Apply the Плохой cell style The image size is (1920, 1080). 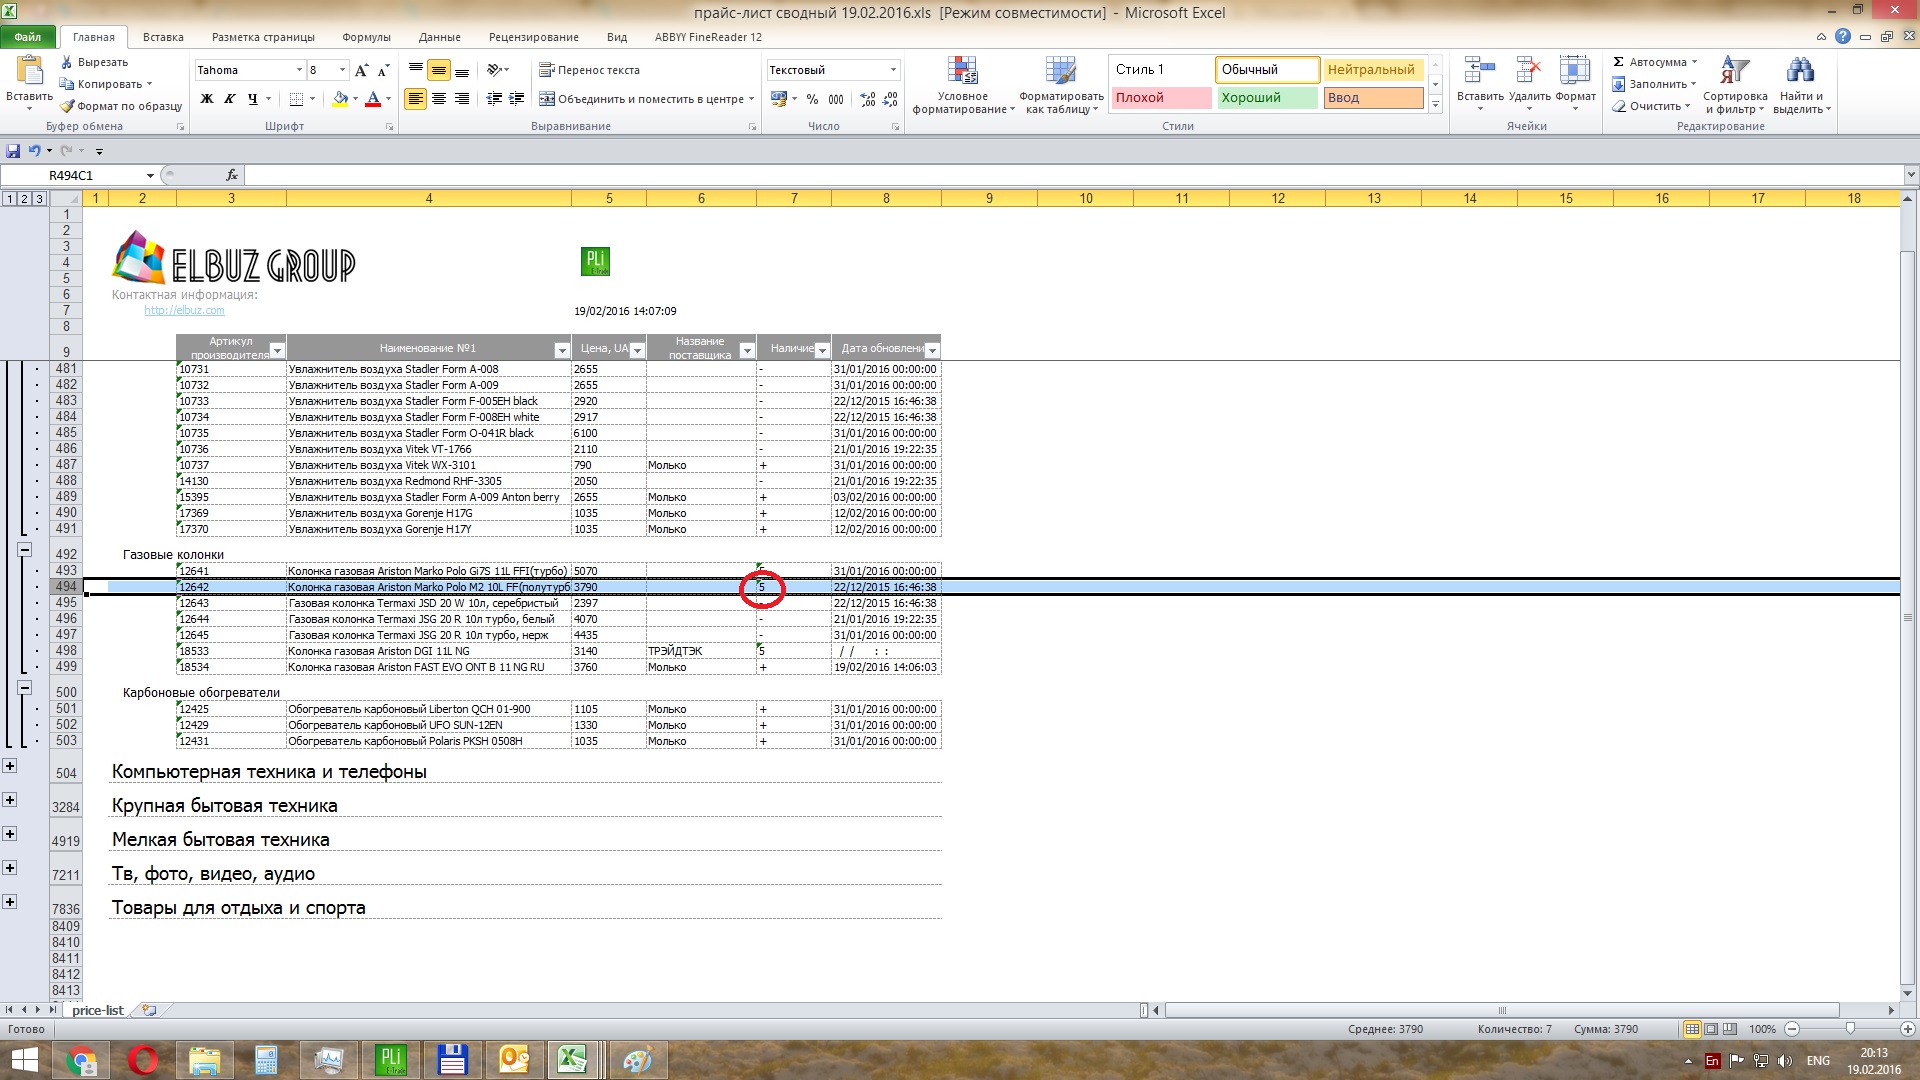[1160, 98]
